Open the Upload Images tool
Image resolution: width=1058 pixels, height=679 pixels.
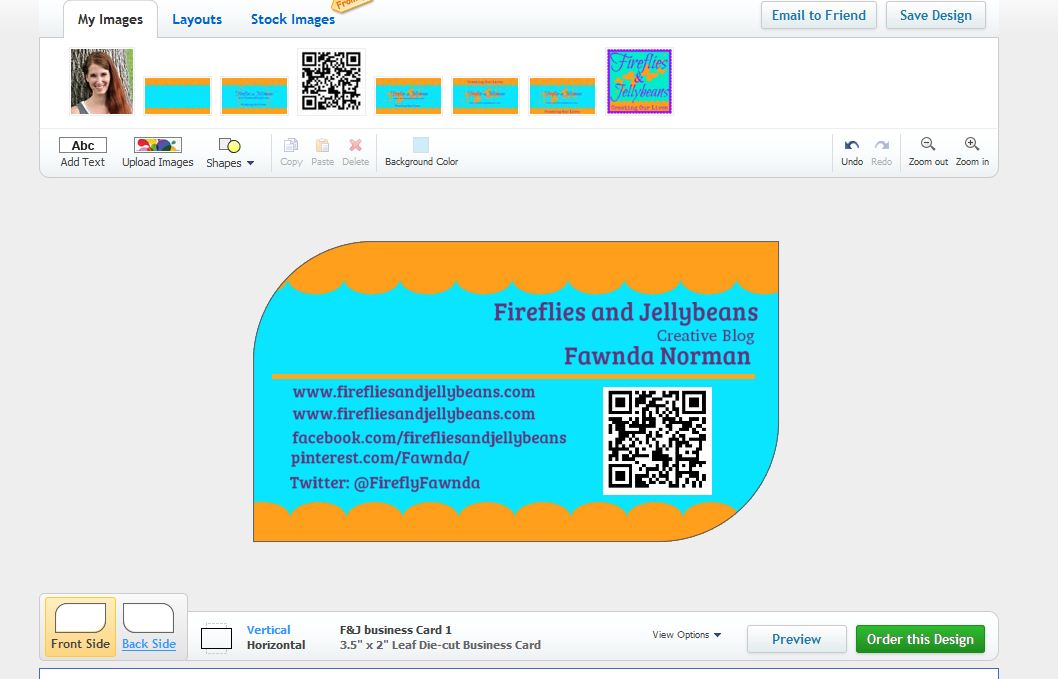pyautogui.click(x=158, y=146)
